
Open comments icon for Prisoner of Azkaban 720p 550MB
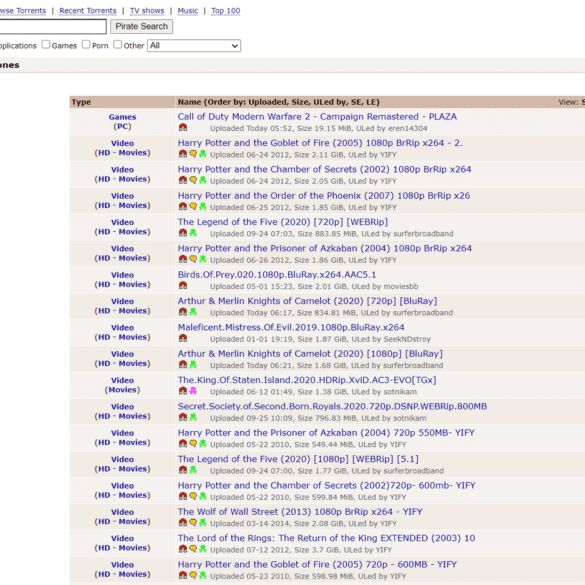click(x=193, y=444)
